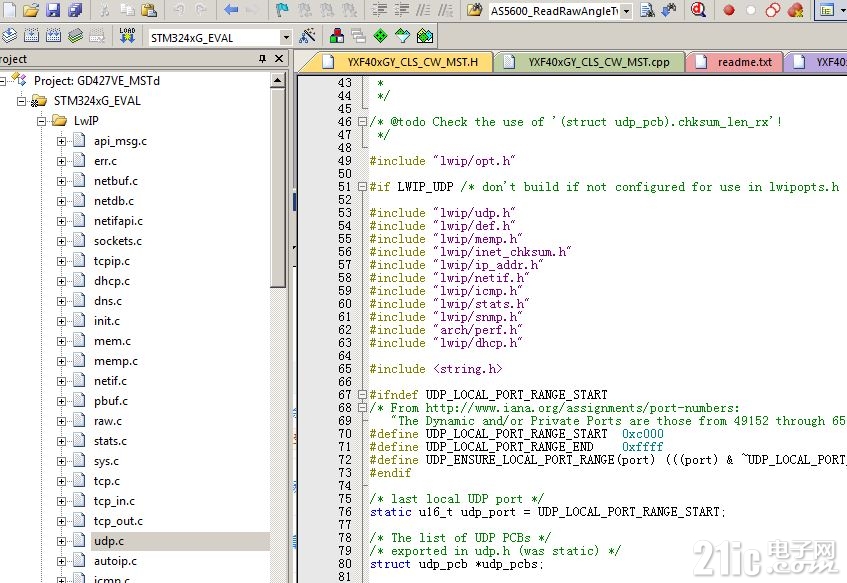Open the readme.txt tab

pos(734,62)
